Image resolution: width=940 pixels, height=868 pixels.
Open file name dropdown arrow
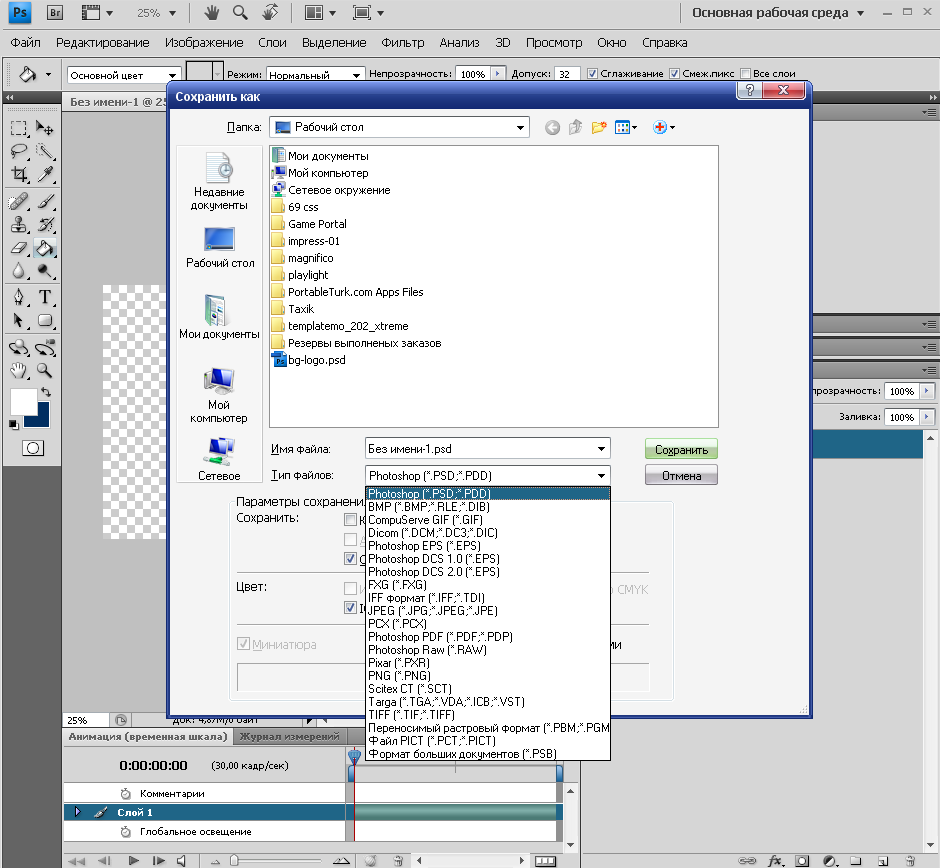(x=601, y=449)
